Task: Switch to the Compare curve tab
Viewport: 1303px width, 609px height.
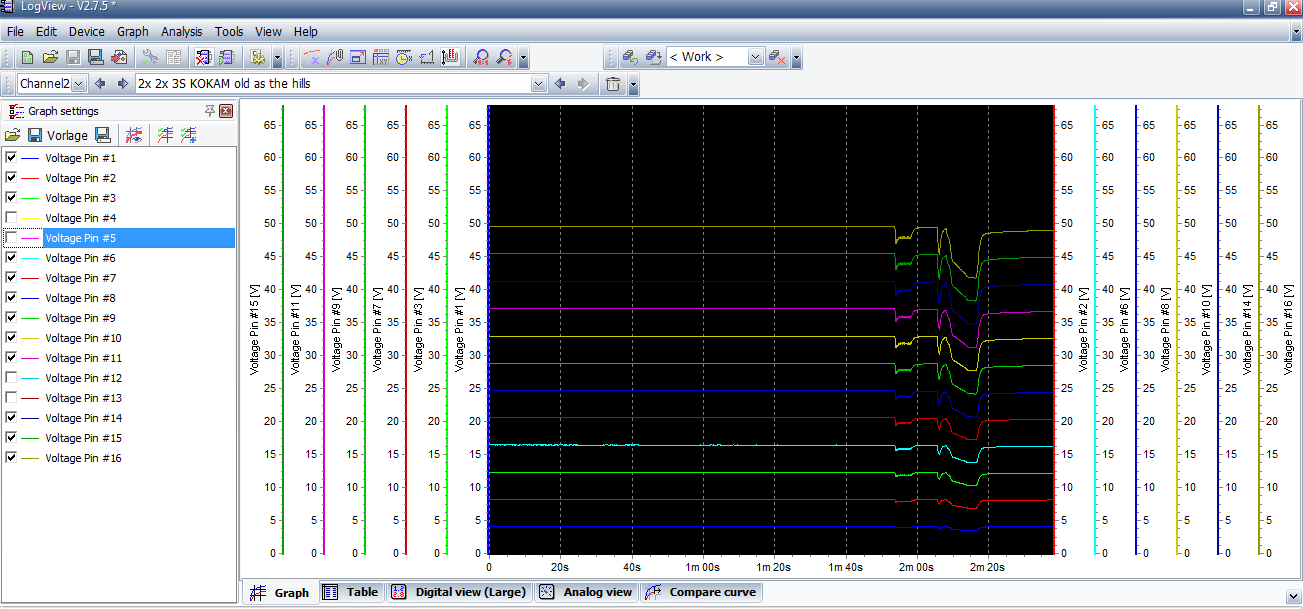Action: coord(701,592)
